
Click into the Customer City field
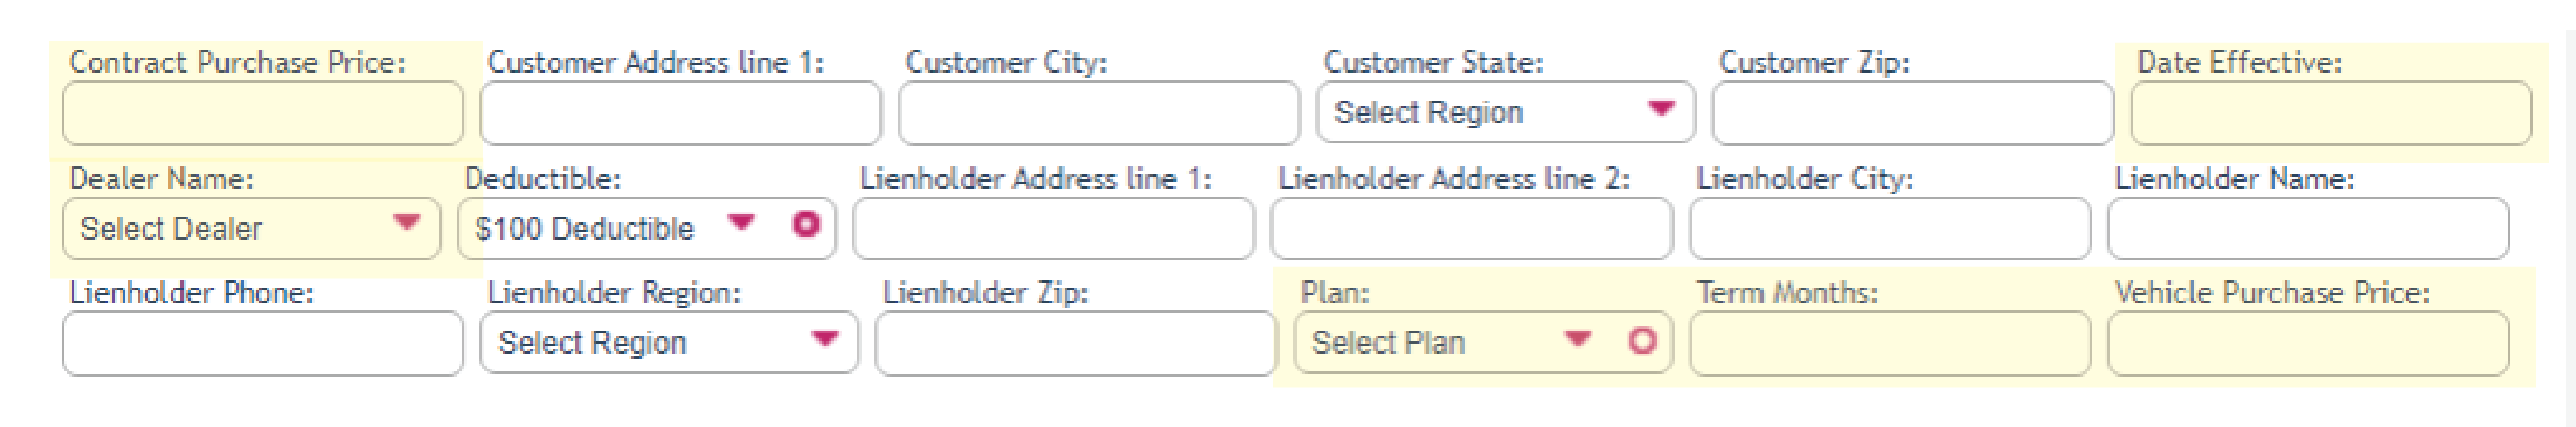pyautogui.click(x=1099, y=113)
